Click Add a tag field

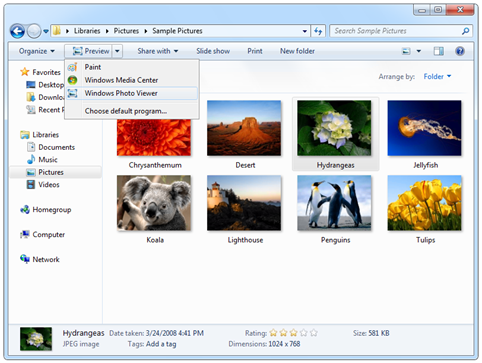coord(161,344)
